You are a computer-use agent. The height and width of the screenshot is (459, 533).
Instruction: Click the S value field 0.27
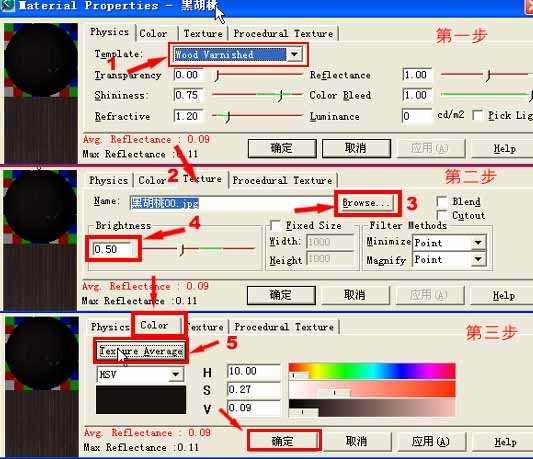(x=254, y=389)
